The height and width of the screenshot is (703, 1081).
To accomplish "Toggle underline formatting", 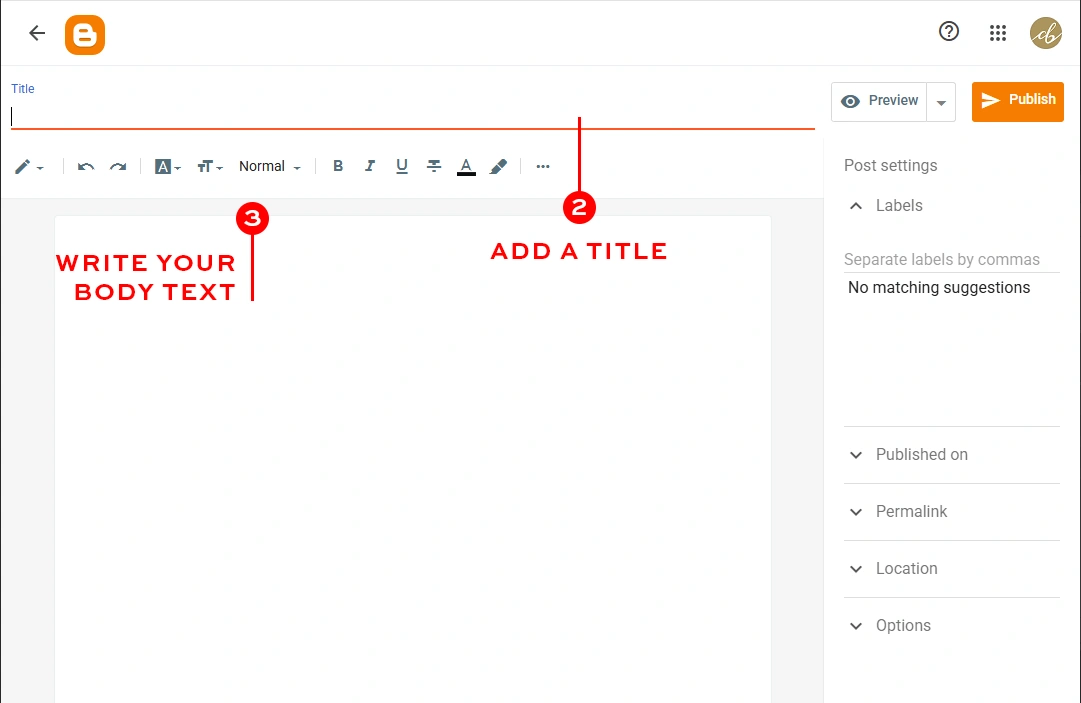I will (402, 166).
